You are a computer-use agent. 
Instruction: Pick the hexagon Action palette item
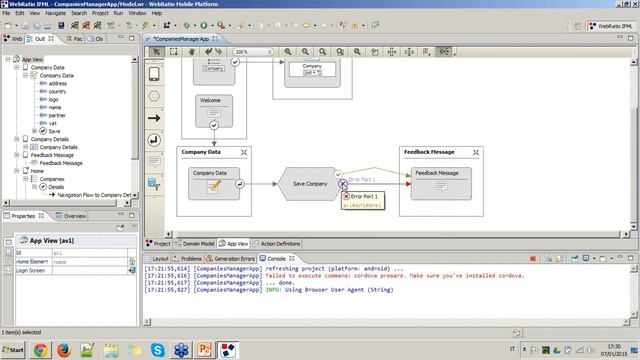click(x=154, y=96)
